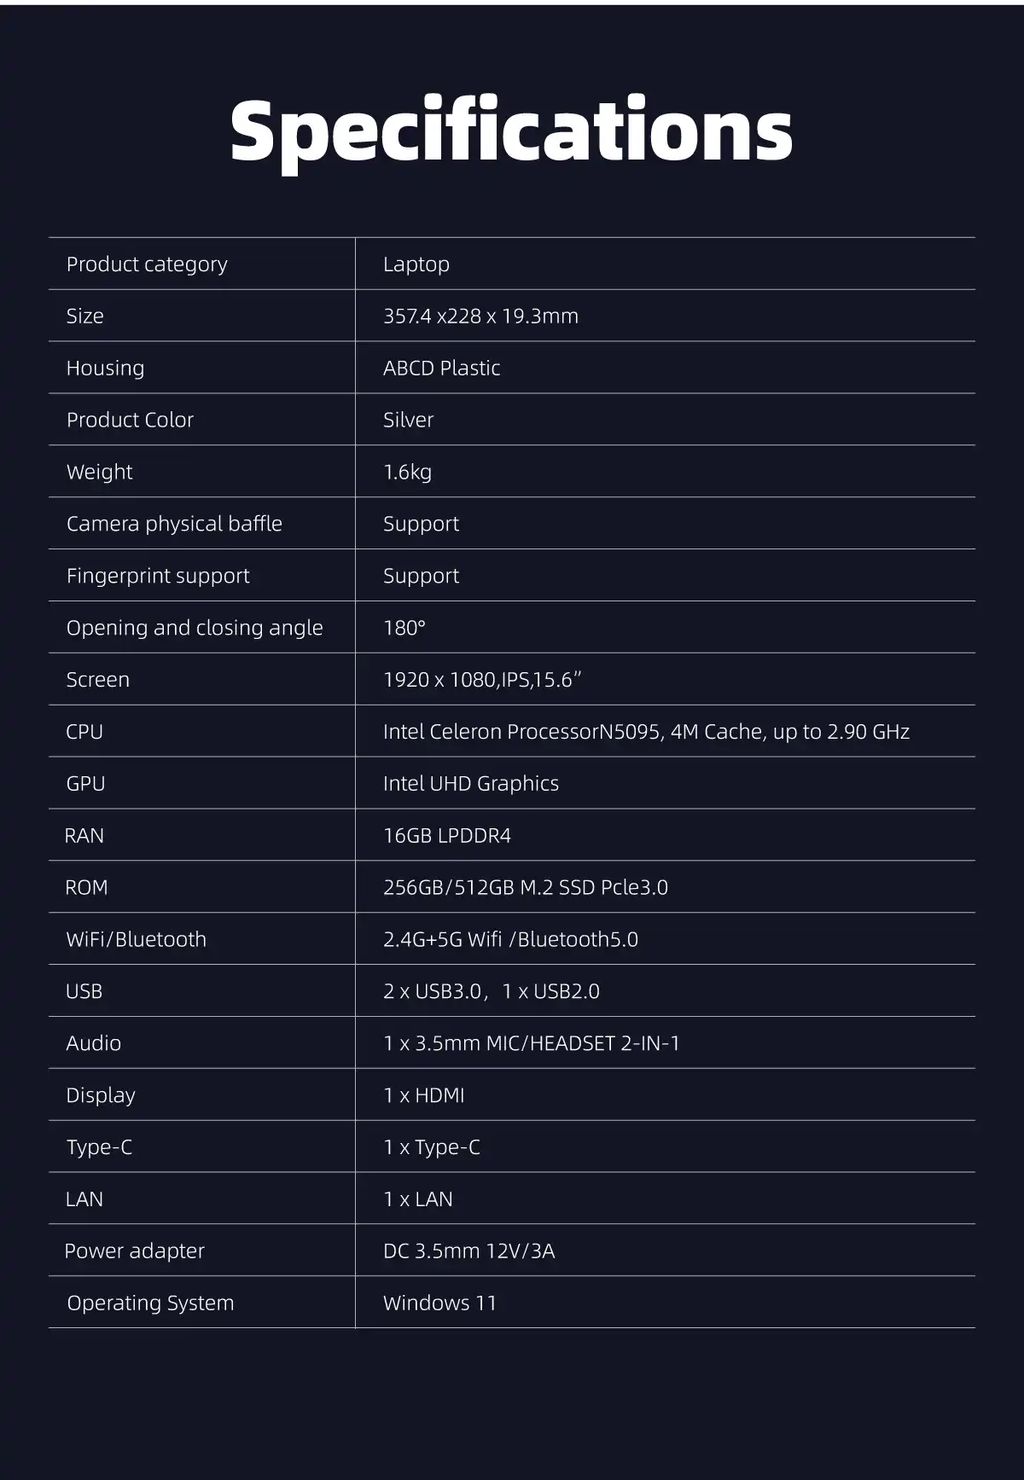
Task: Click the Product Color label
Action: 130,420
